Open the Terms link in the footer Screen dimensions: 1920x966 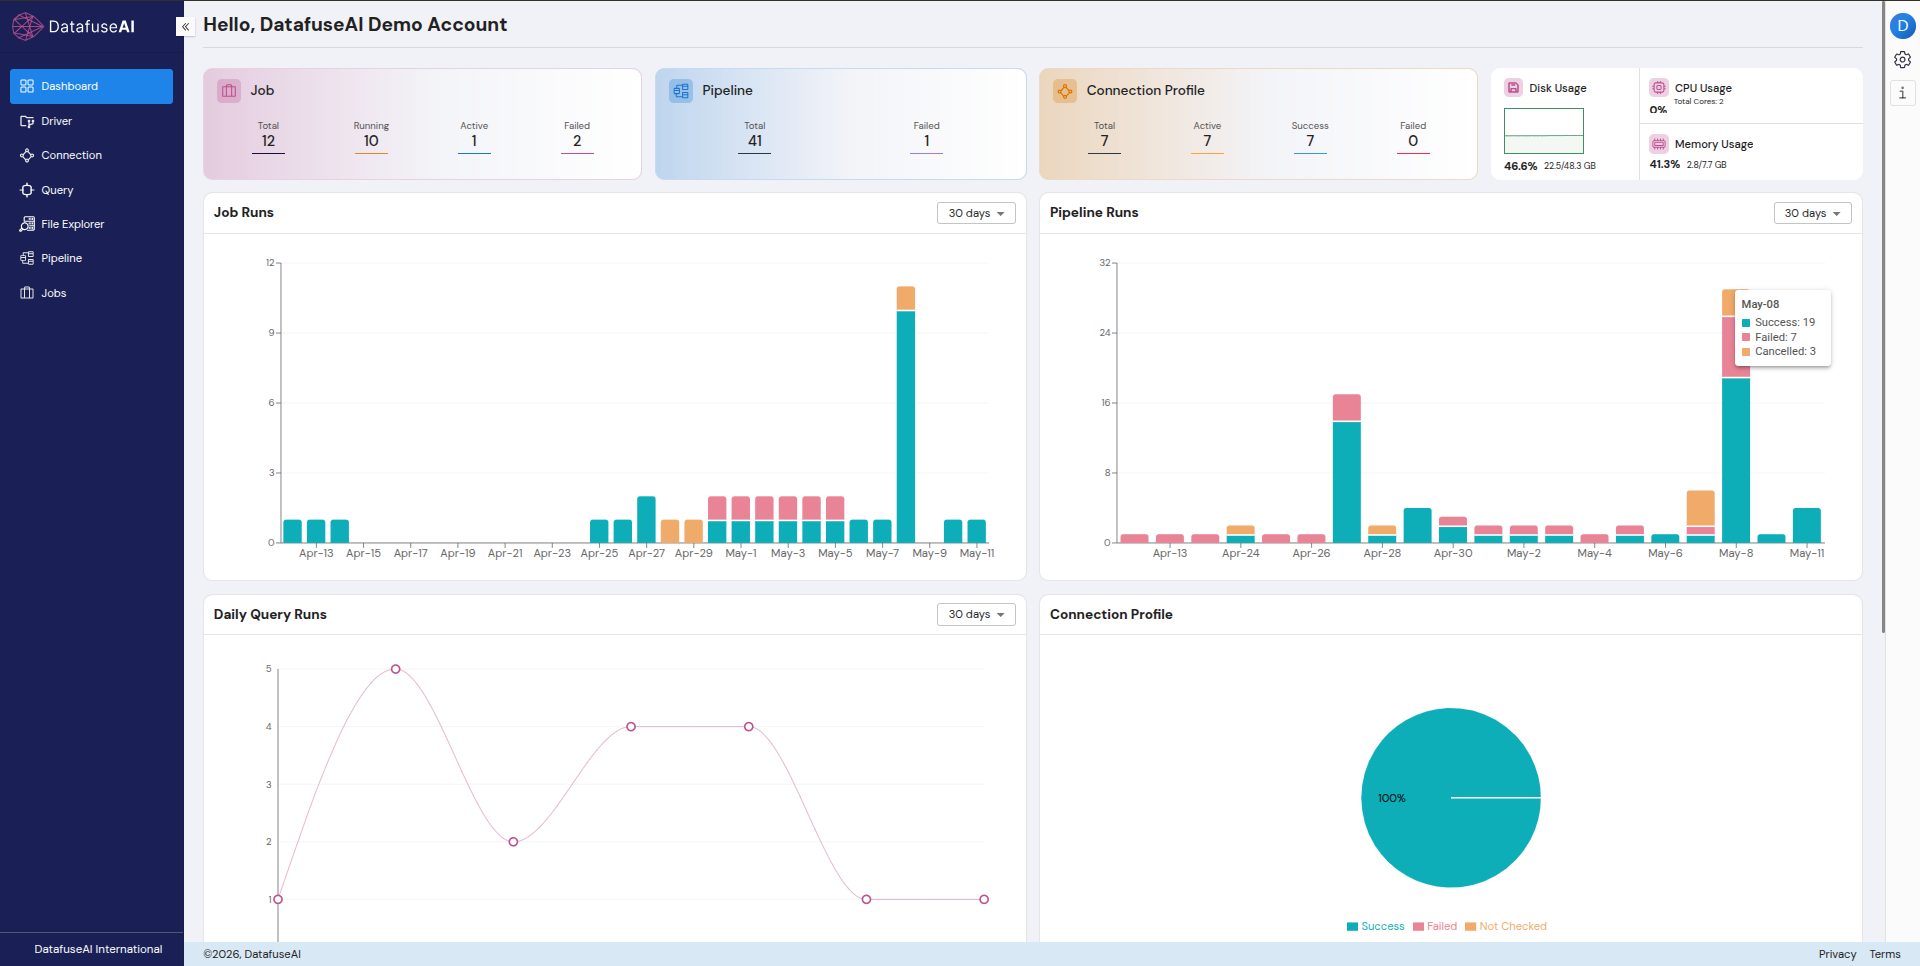pyautogui.click(x=1885, y=954)
